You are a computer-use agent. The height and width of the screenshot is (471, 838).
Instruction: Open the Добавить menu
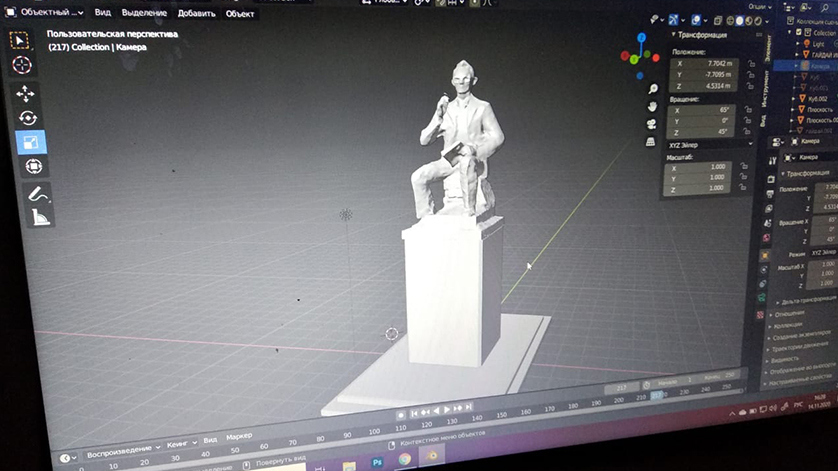(196, 14)
